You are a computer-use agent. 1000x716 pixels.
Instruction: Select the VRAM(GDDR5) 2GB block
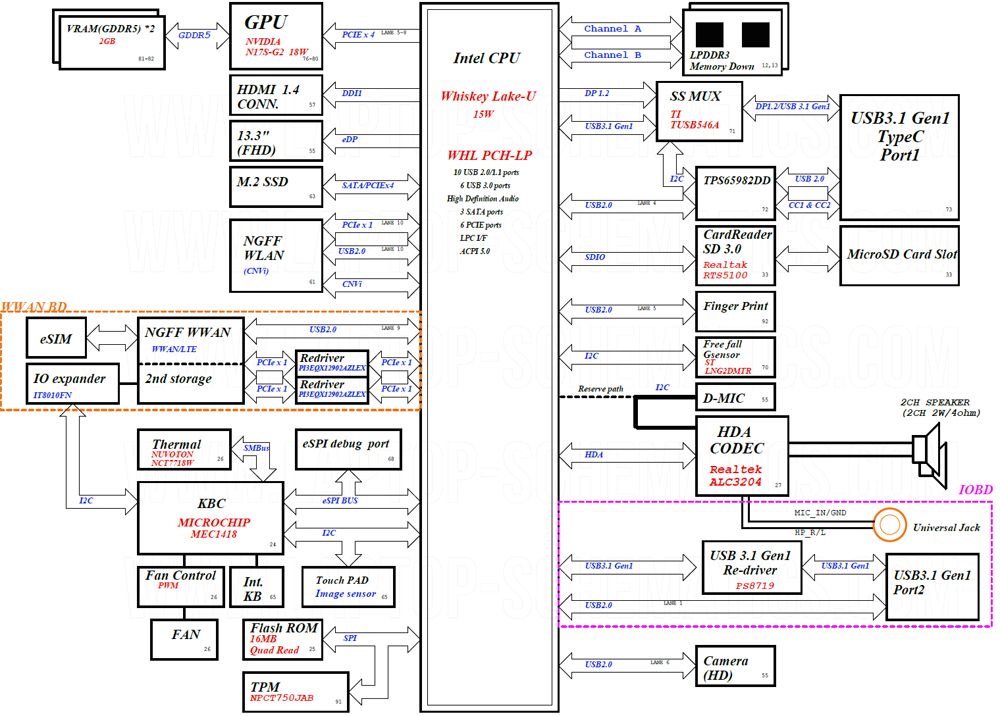pos(112,42)
